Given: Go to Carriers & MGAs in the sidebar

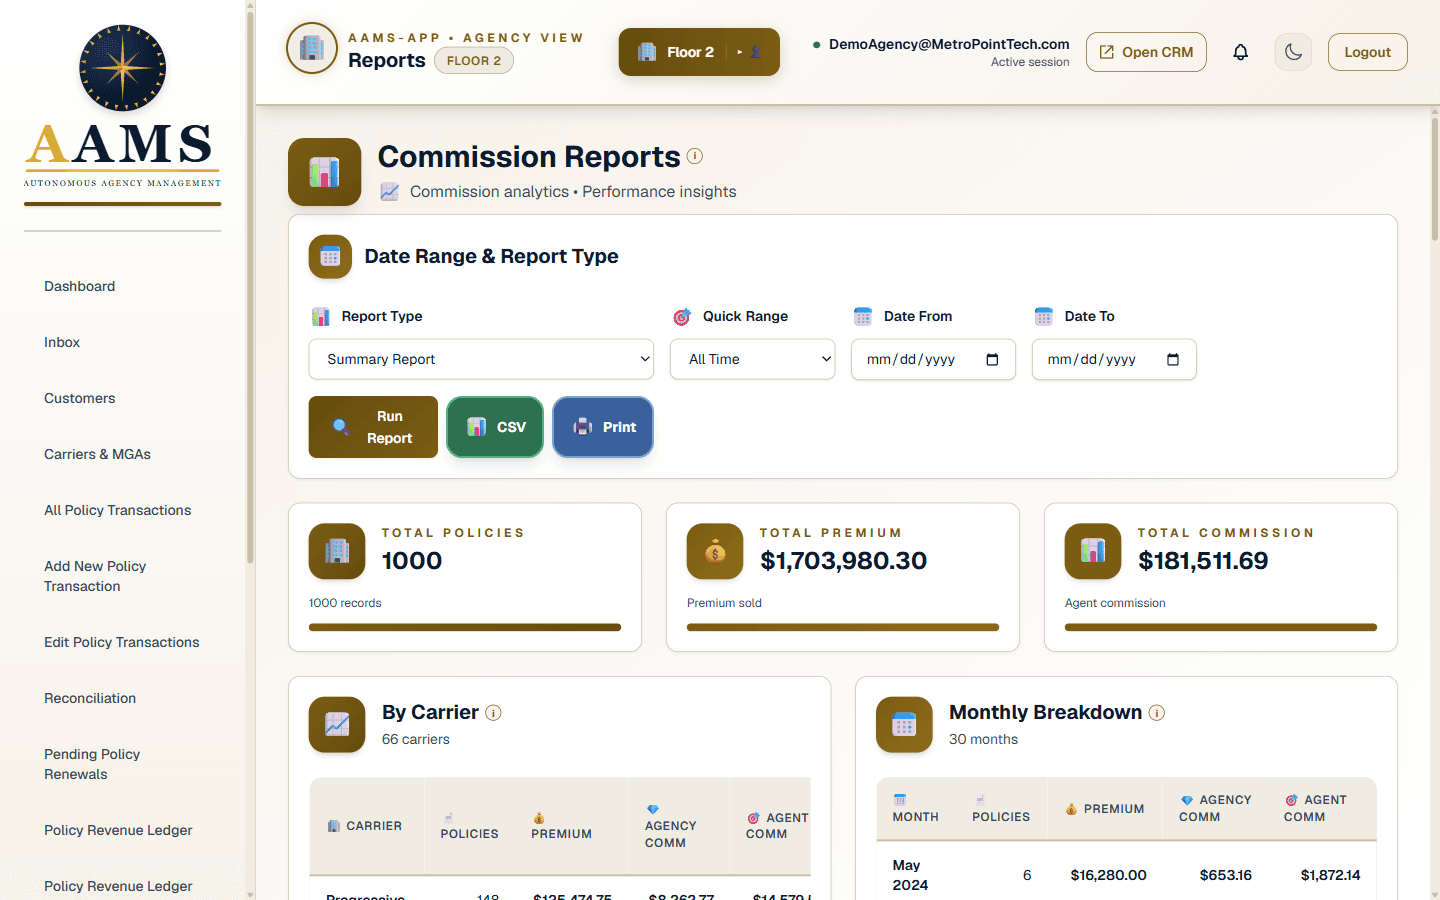Looking at the screenshot, I should click(x=97, y=454).
